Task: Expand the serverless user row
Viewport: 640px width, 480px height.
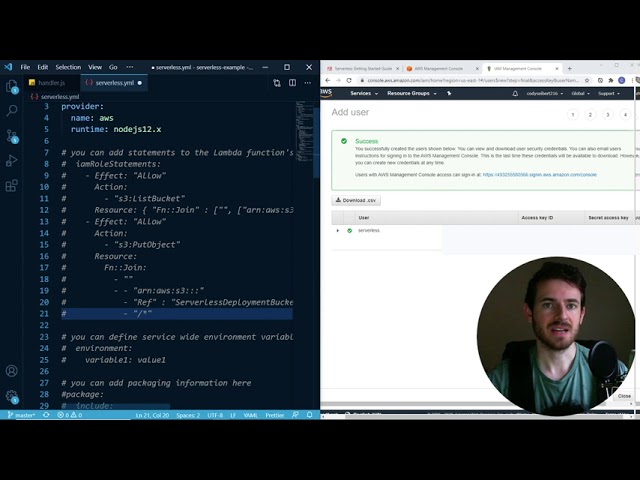Action: (x=338, y=231)
